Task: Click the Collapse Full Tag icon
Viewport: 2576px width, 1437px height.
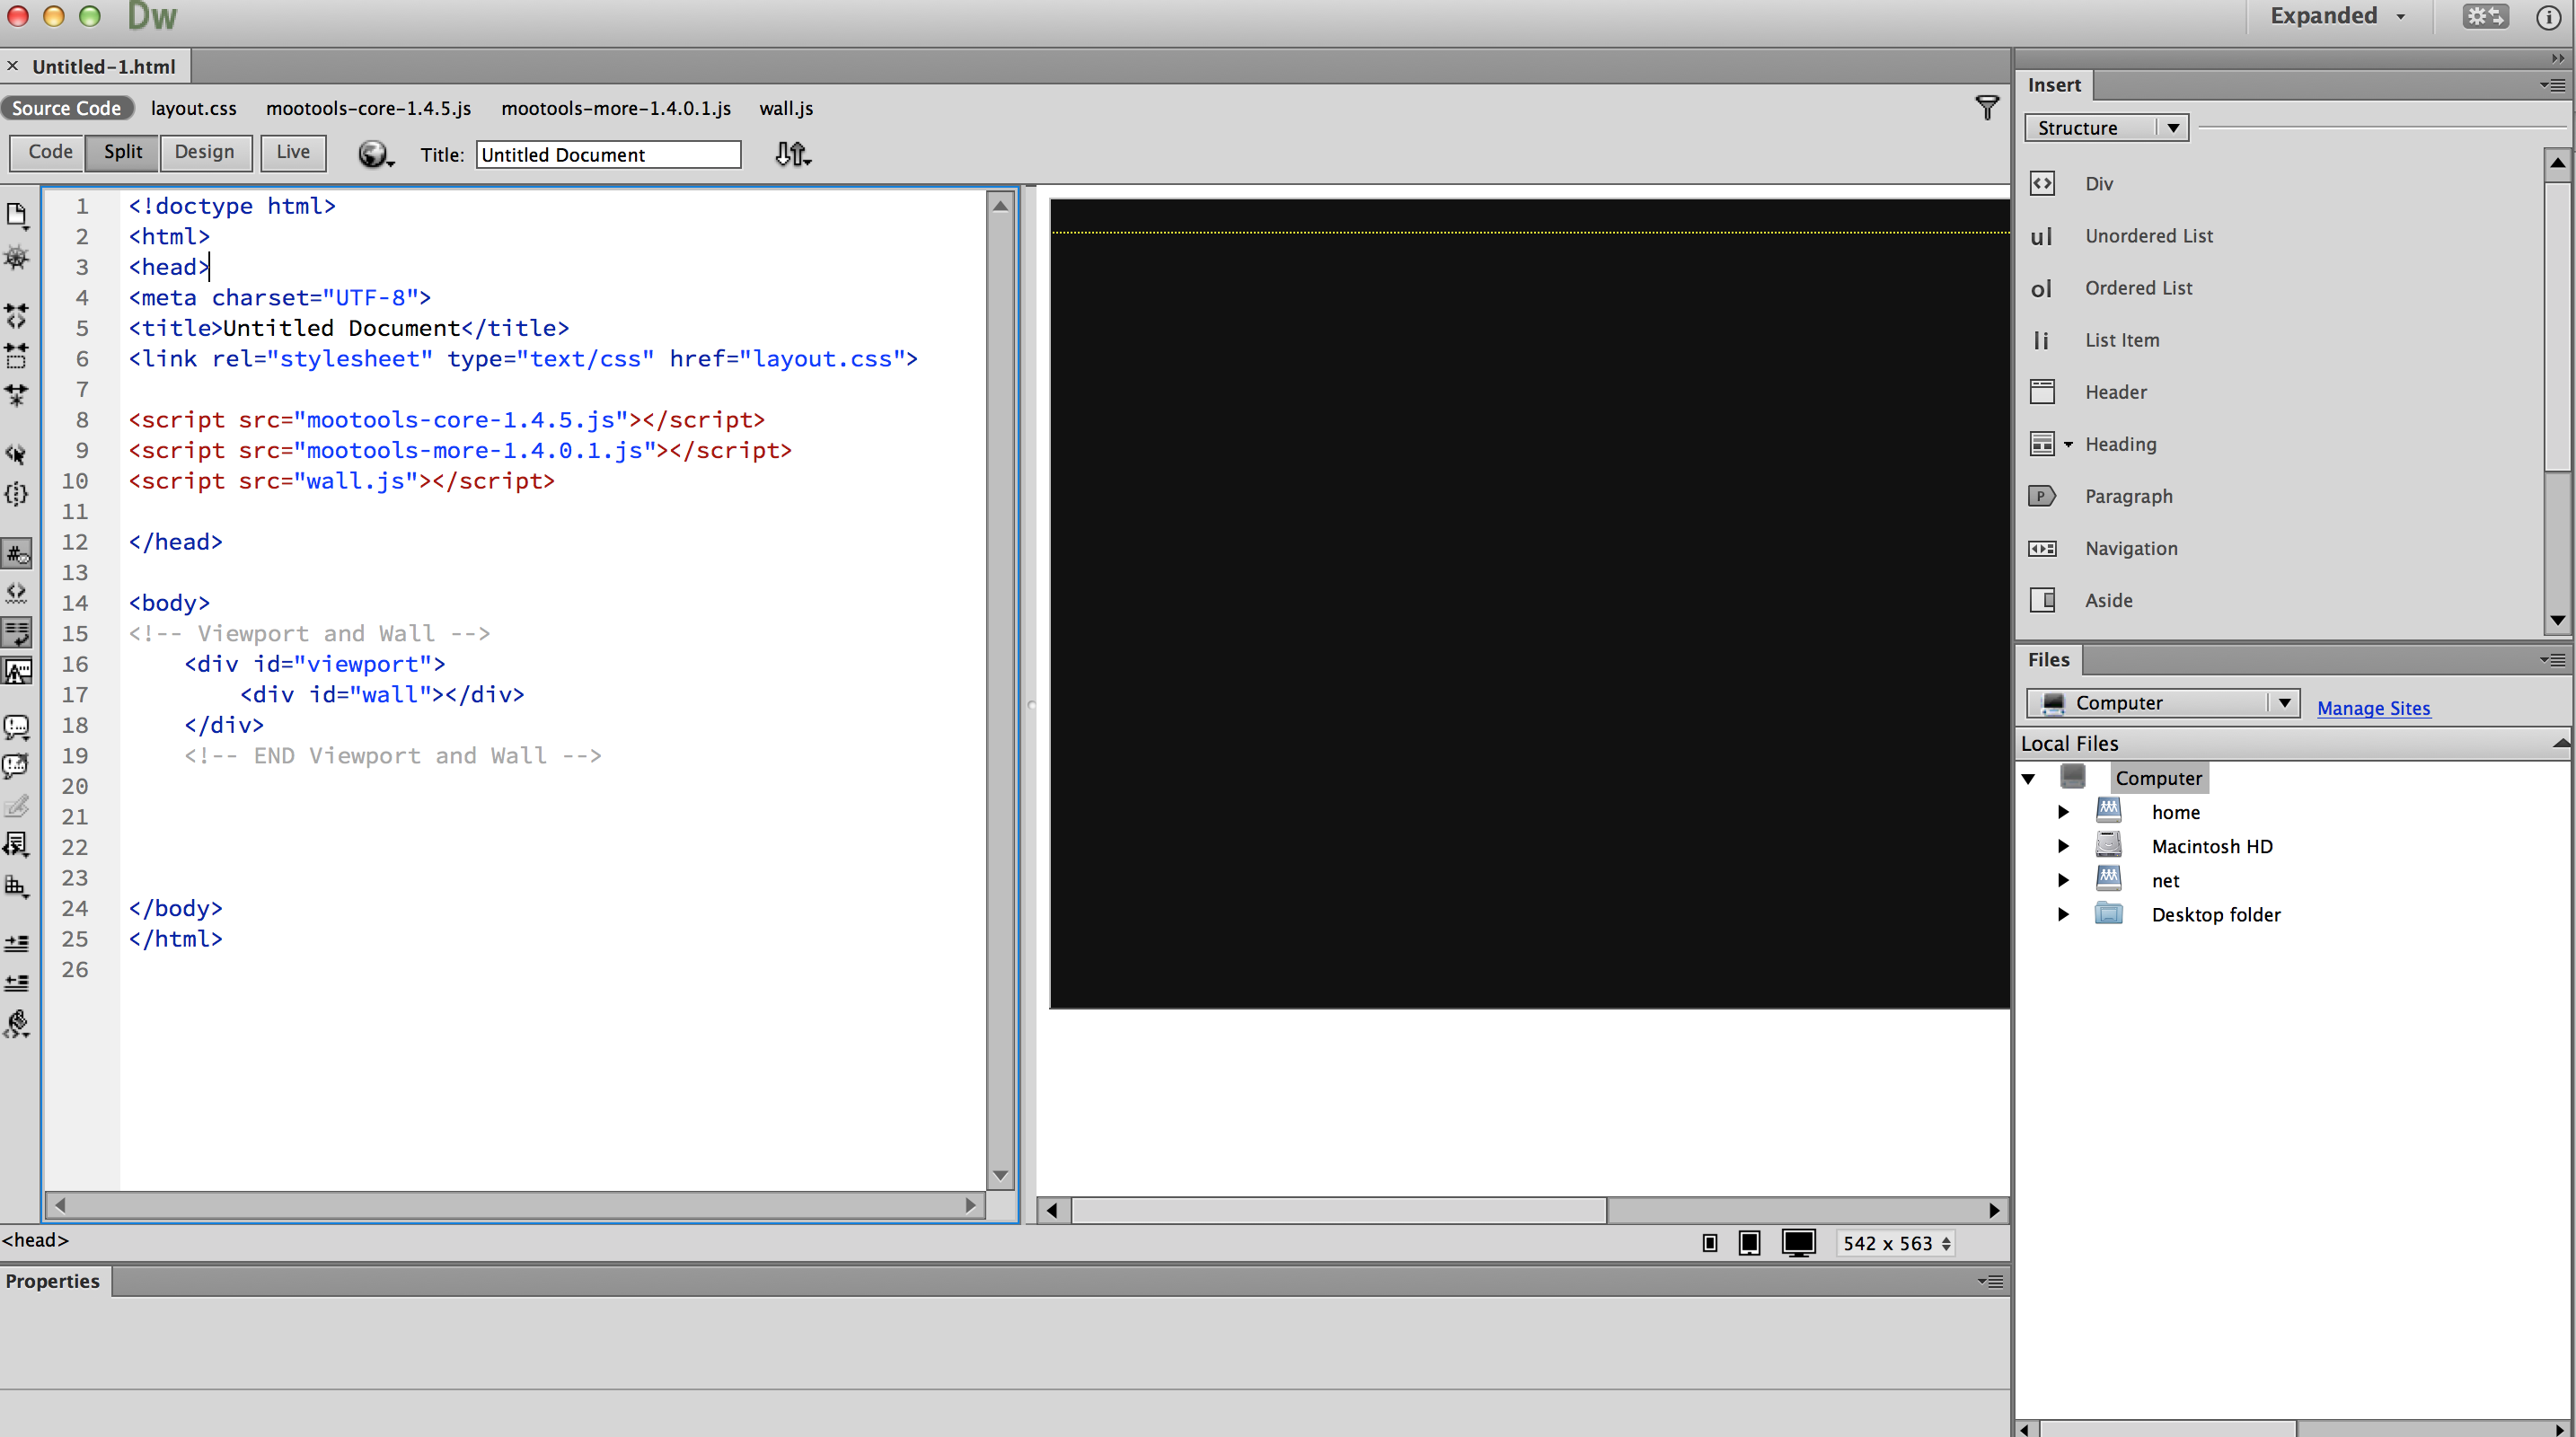Action: [x=17, y=316]
